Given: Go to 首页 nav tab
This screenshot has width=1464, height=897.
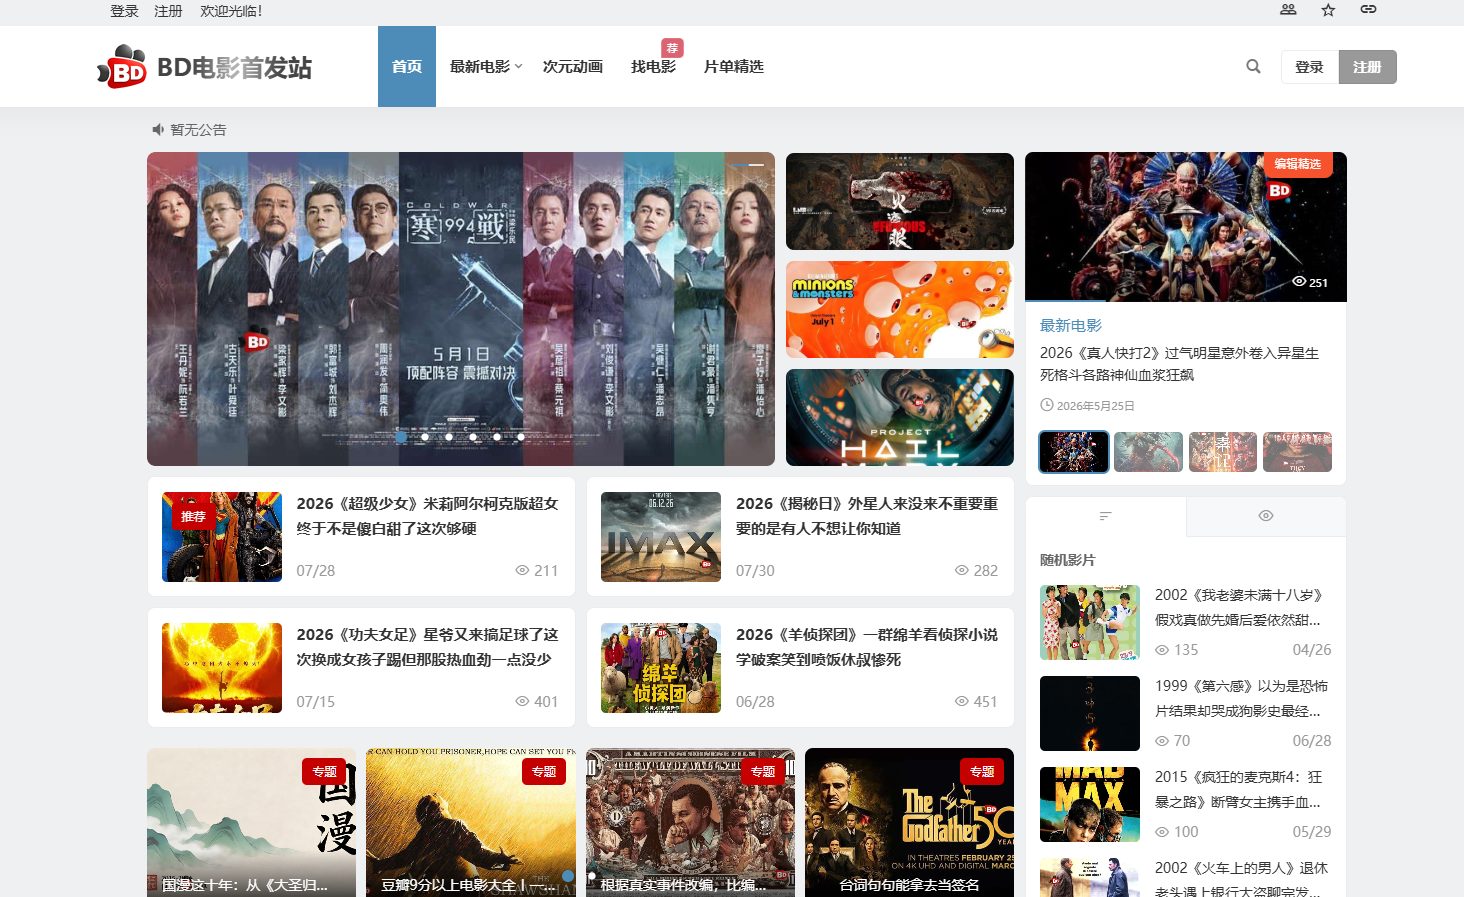Looking at the screenshot, I should coord(407,66).
